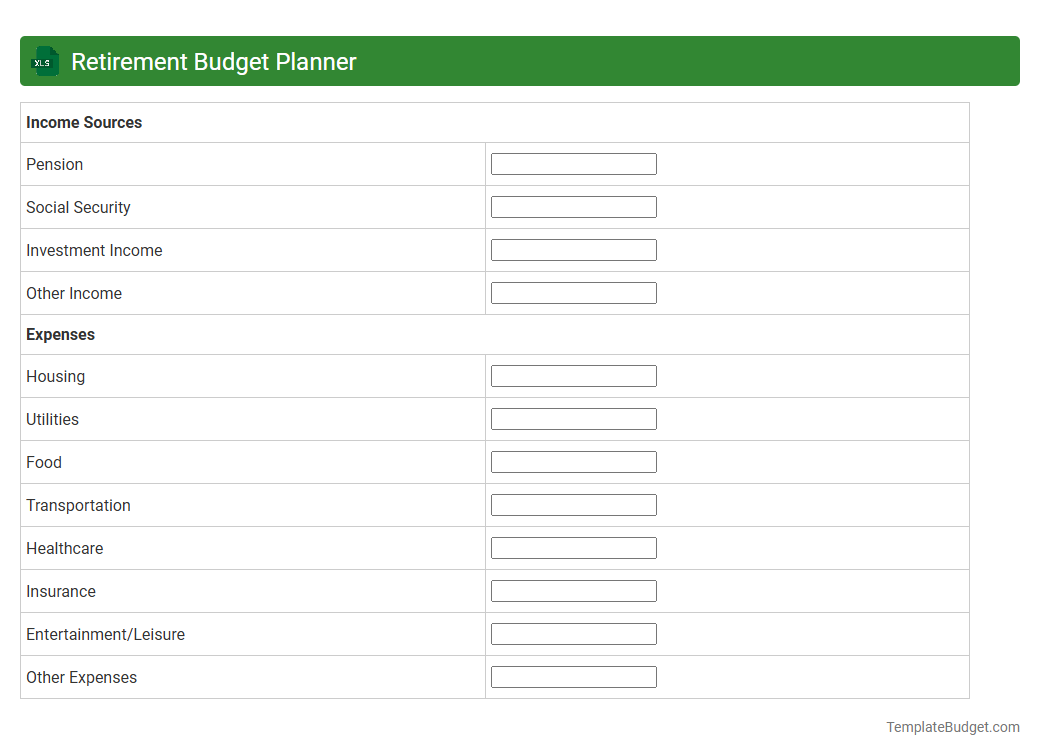Screen dimensions: 1040x756
Task: Click inside the Insurance expense field
Action: [x=573, y=590]
